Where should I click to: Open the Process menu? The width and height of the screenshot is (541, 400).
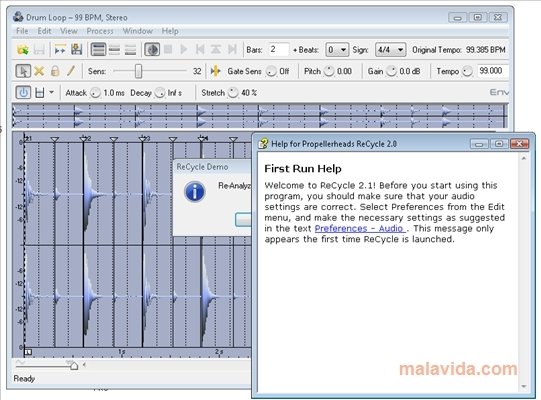[x=100, y=31]
